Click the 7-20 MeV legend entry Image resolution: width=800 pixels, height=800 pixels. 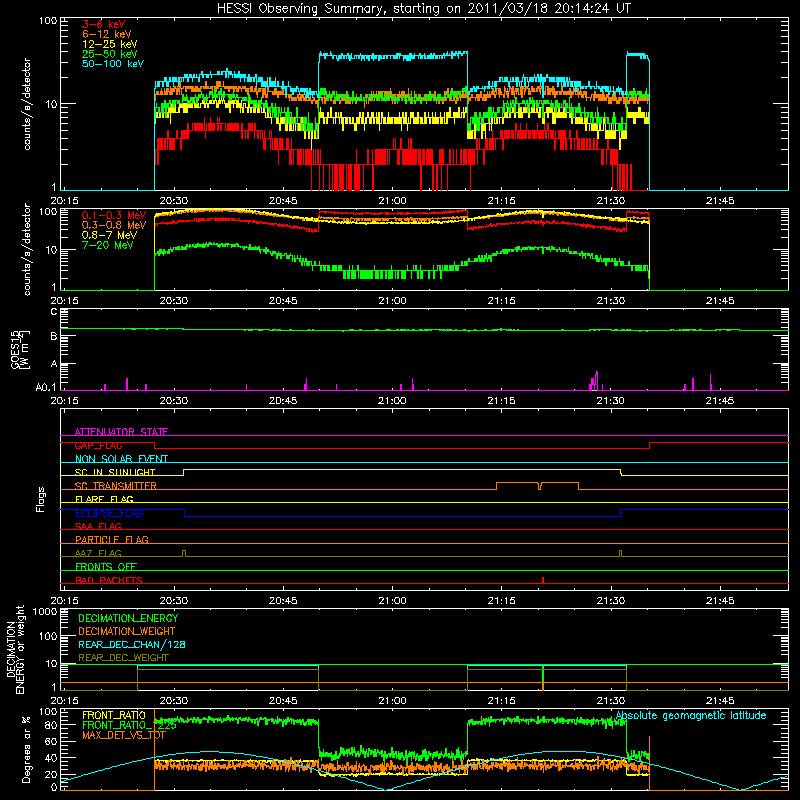tap(108, 245)
